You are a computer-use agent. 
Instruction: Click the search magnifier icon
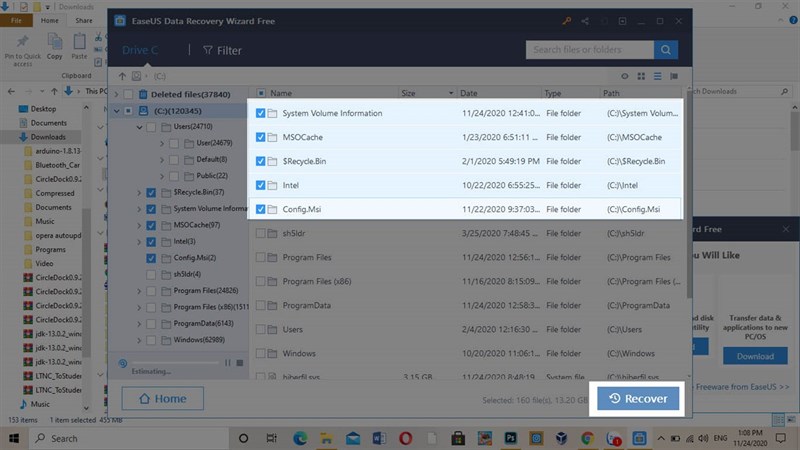click(x=666, y=49)
